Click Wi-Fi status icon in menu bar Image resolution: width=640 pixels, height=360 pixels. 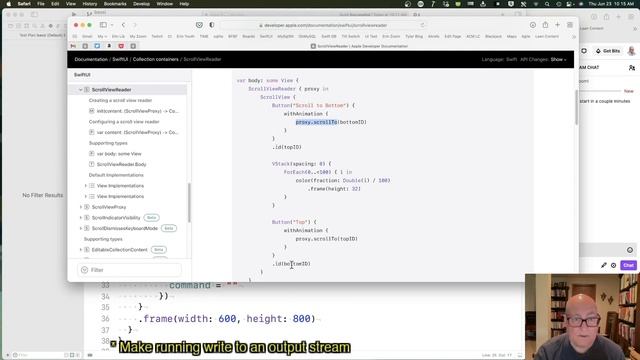tap(536, 4)
